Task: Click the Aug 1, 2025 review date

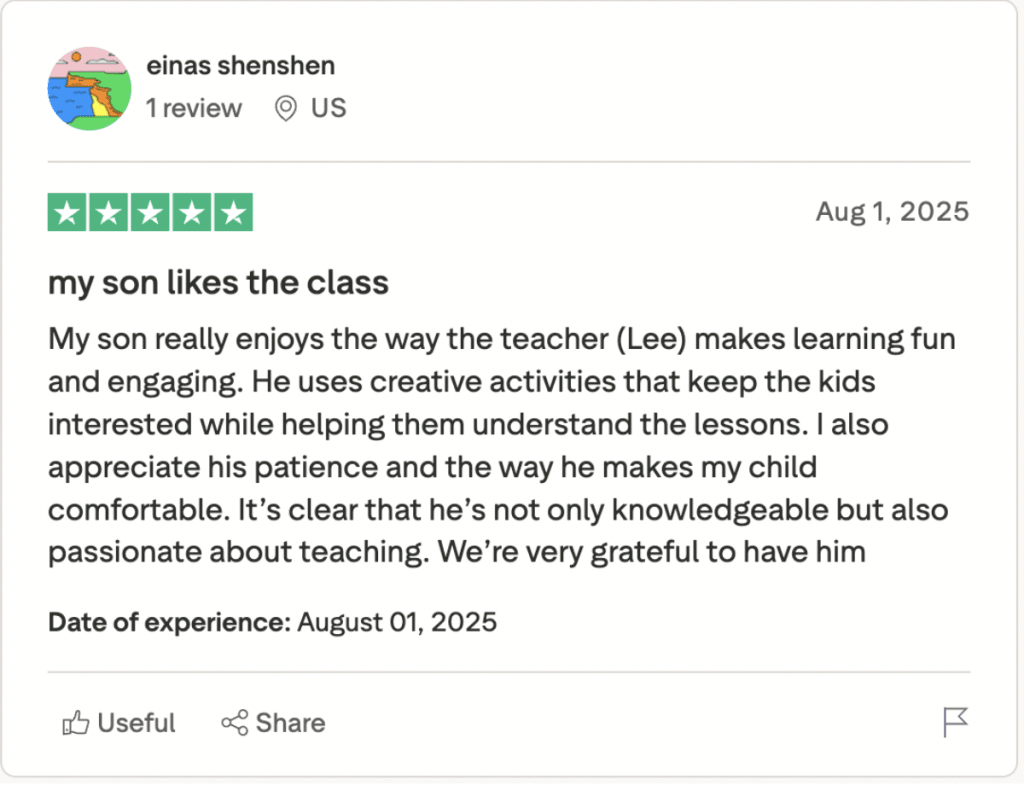Action: pos(892,211)
